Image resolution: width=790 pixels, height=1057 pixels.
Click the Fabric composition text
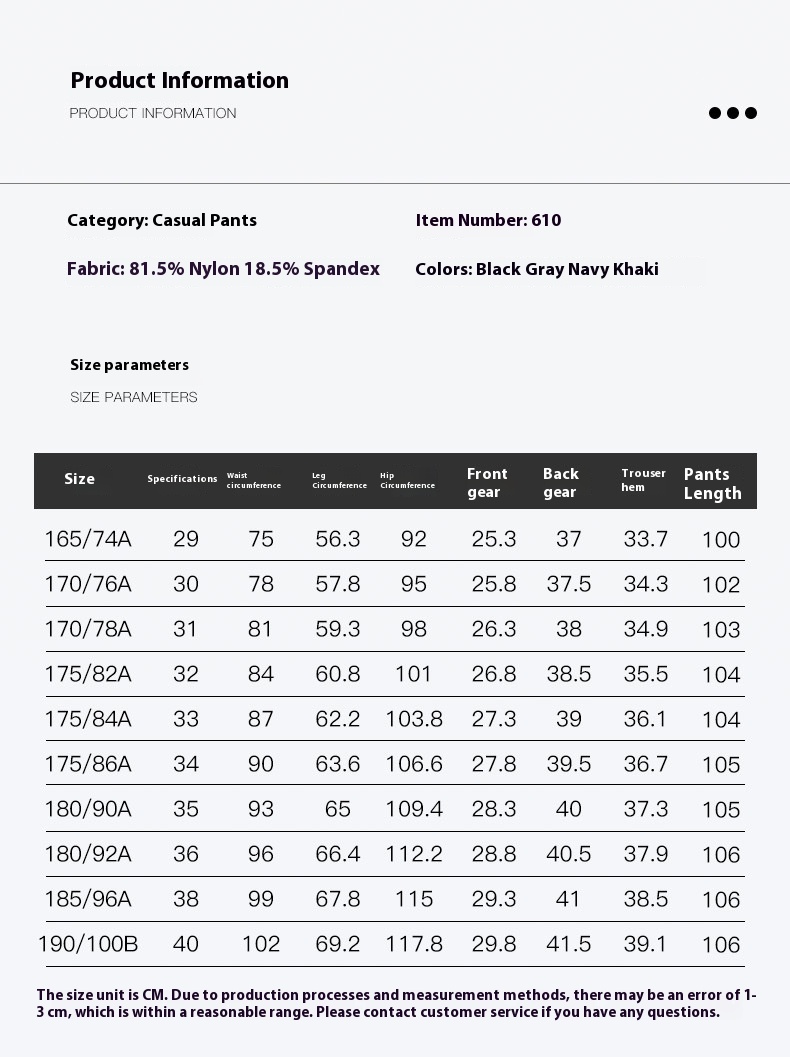point(223,269)
